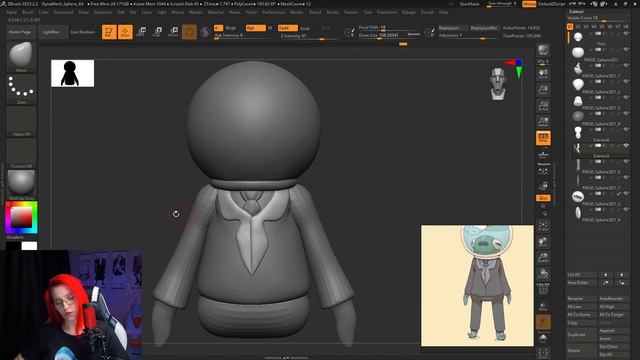The width and height of the screenshot is (640, 360).
Task: Click the Home Page button
Action: pos(20,32)
